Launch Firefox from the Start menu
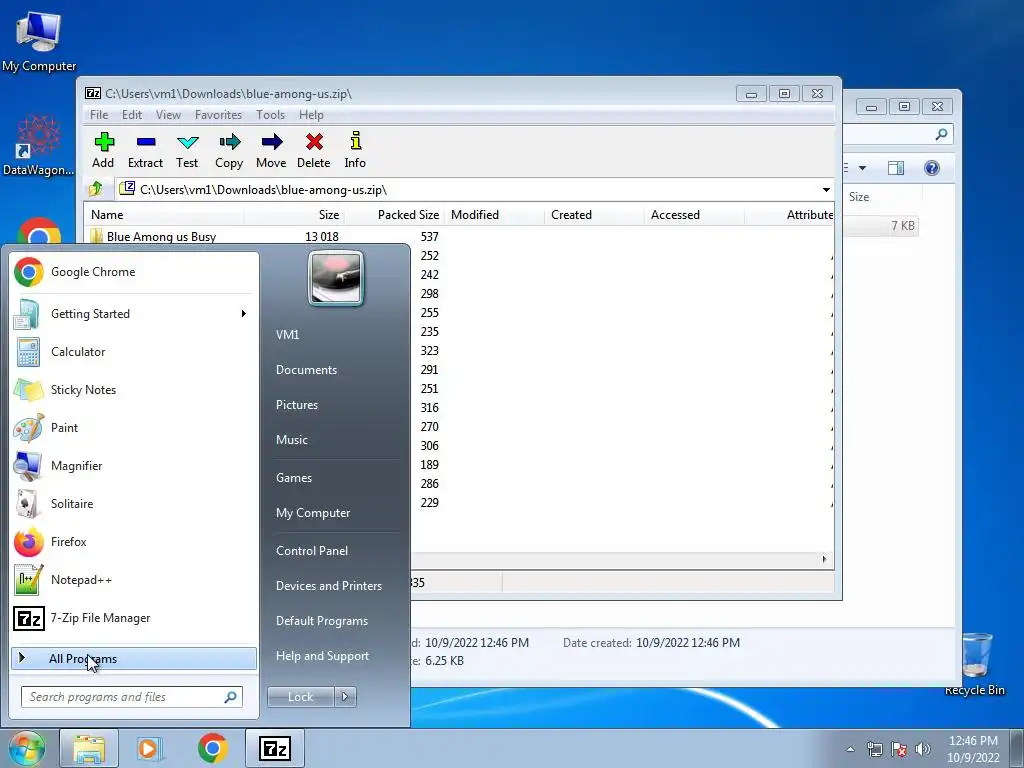 pos(133,541)
